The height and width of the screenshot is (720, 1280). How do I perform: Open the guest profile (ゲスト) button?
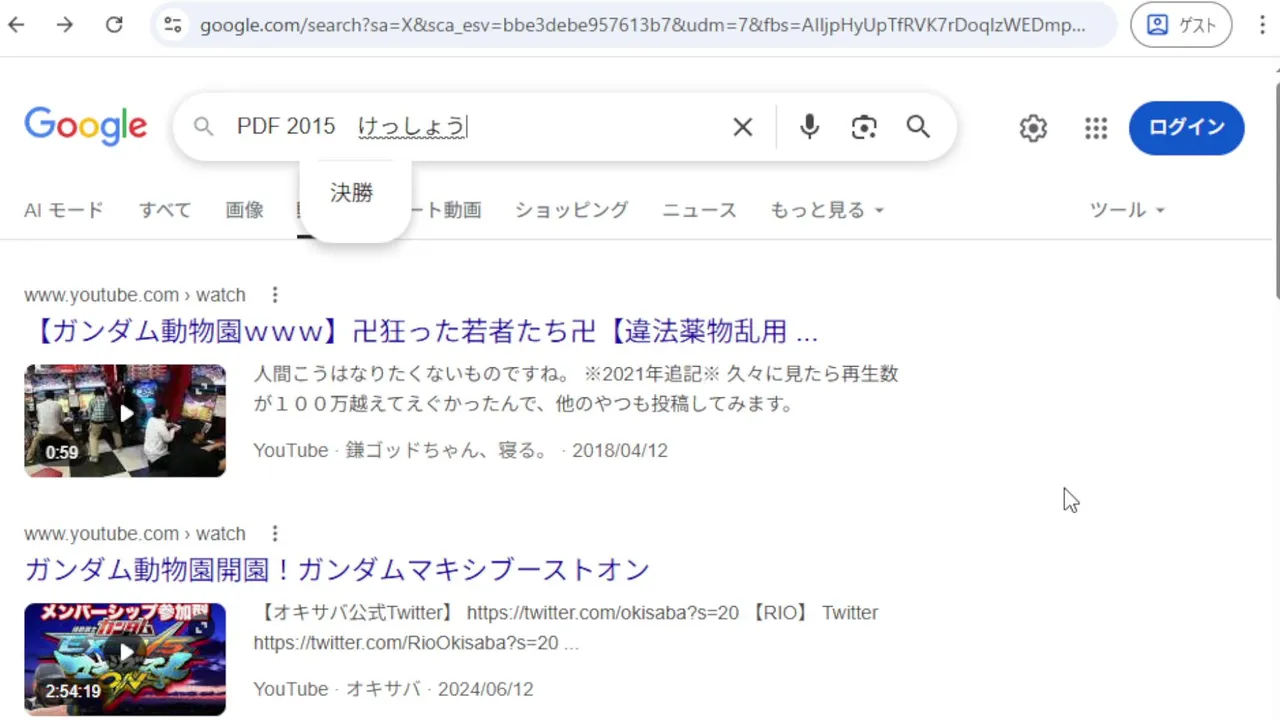(x=1181, y=25)
